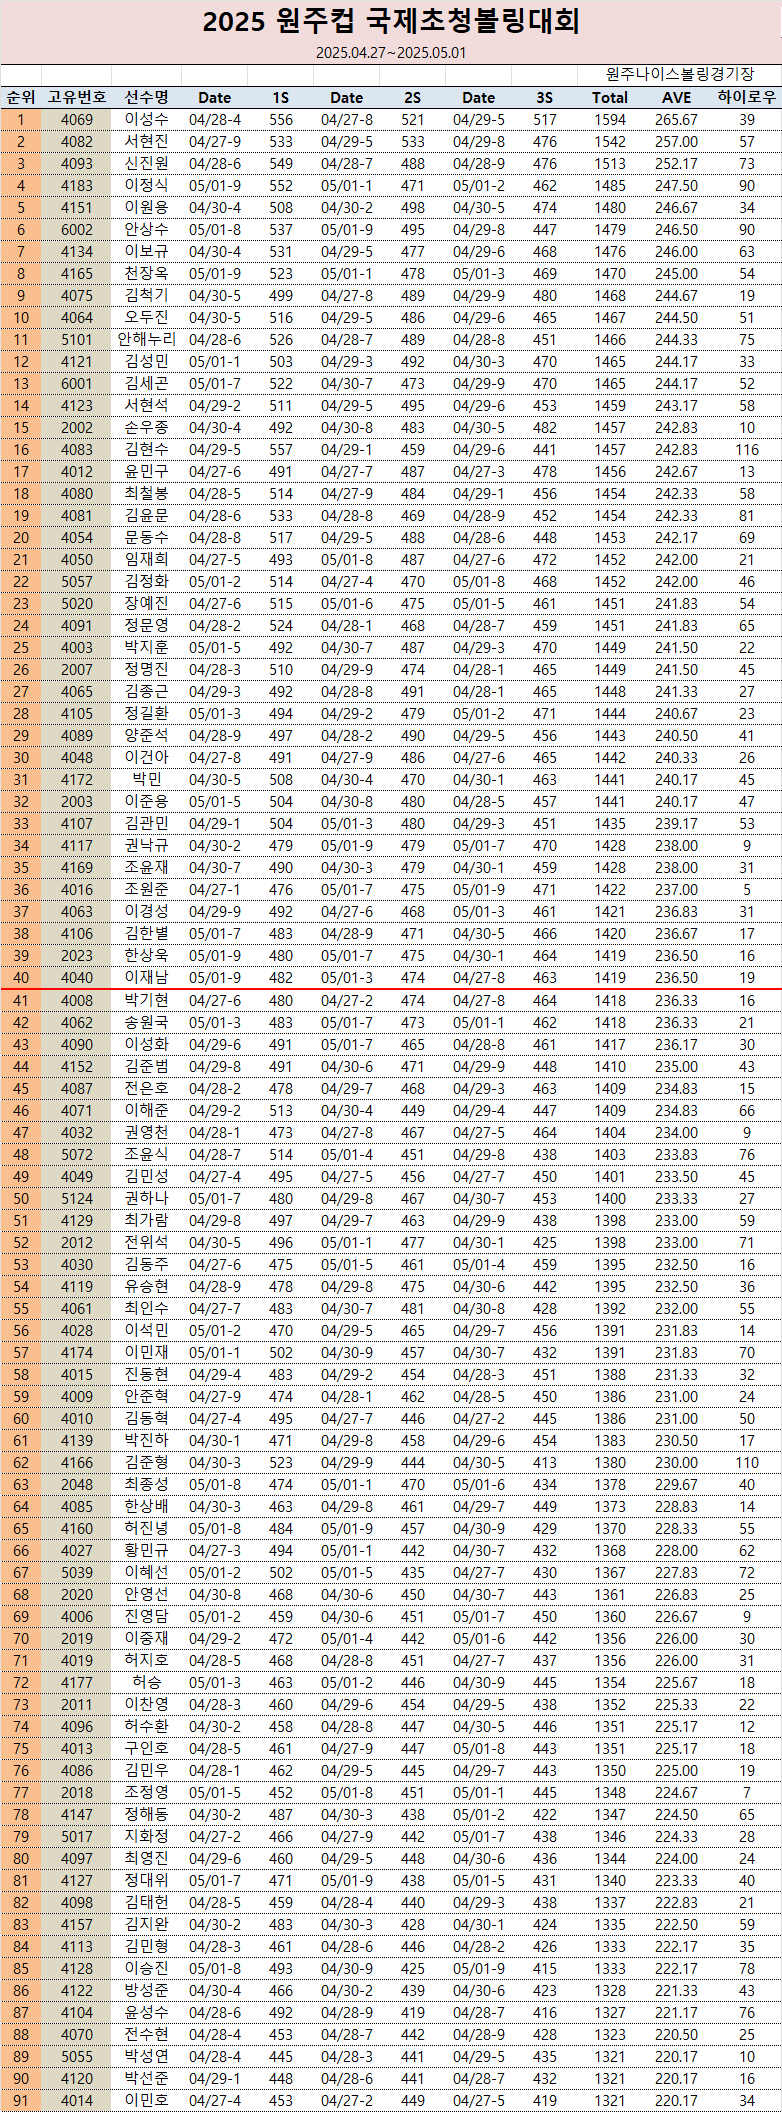Image resolution: width=782 pixels, height=2112 pixels.
Task: Select the ID cell 5101
Action: (x=77, y=340)
